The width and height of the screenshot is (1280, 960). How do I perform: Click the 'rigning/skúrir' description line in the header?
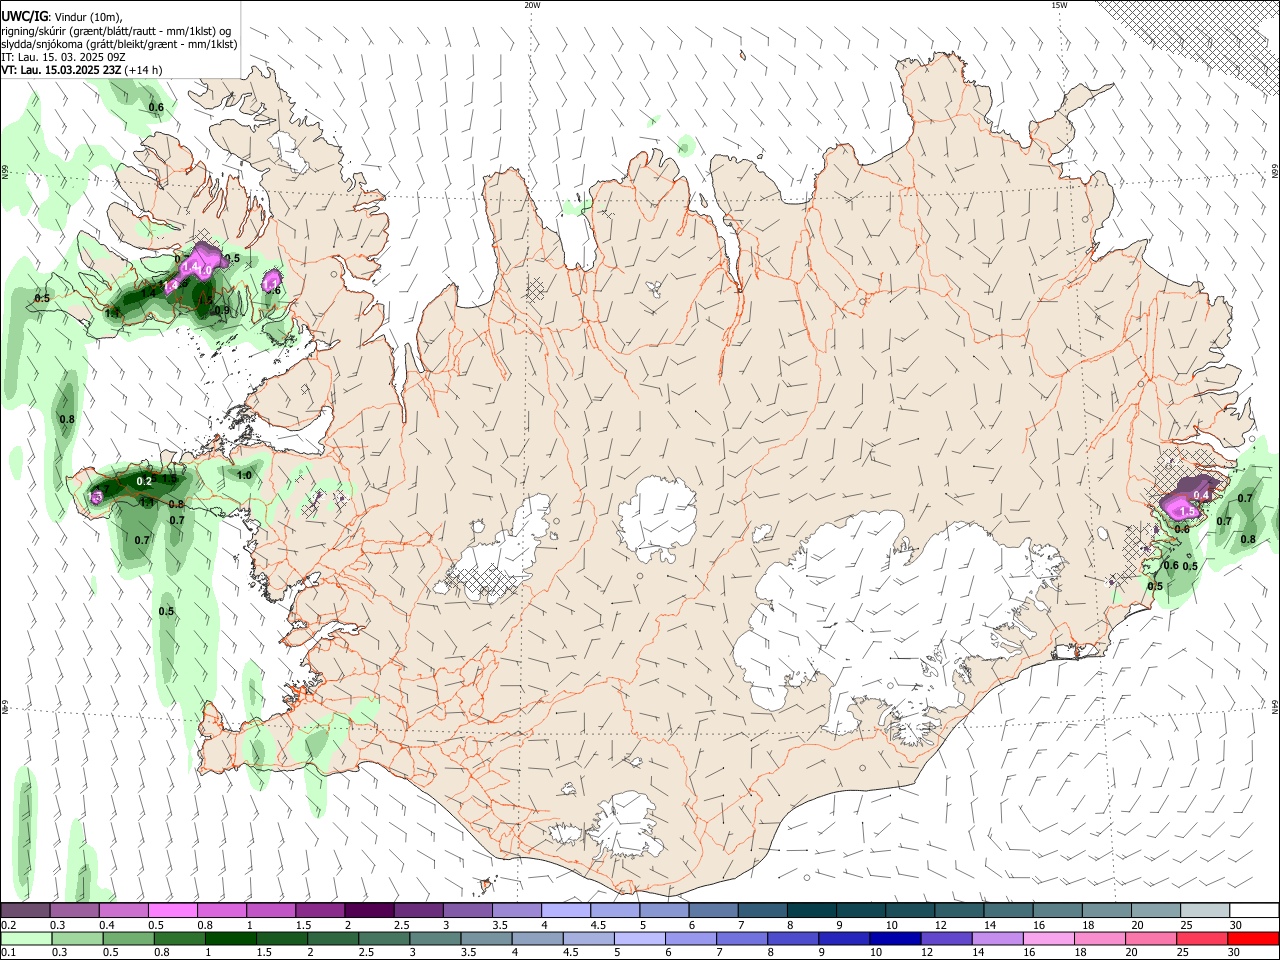click(x=116, y=31)
